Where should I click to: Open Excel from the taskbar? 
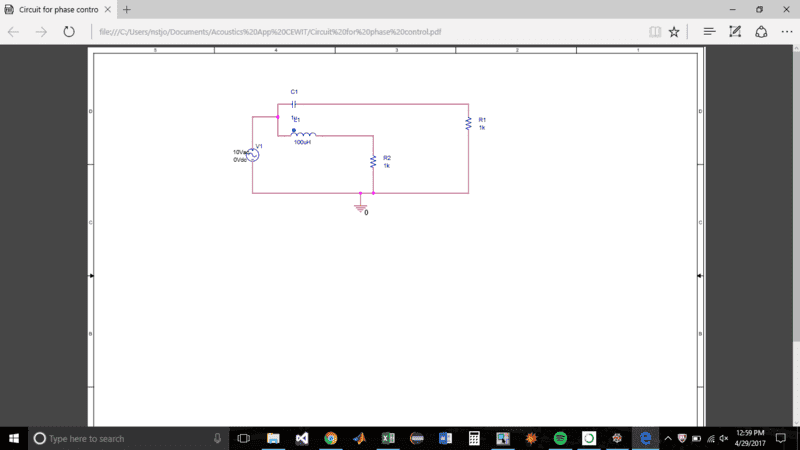click(388, 438)
